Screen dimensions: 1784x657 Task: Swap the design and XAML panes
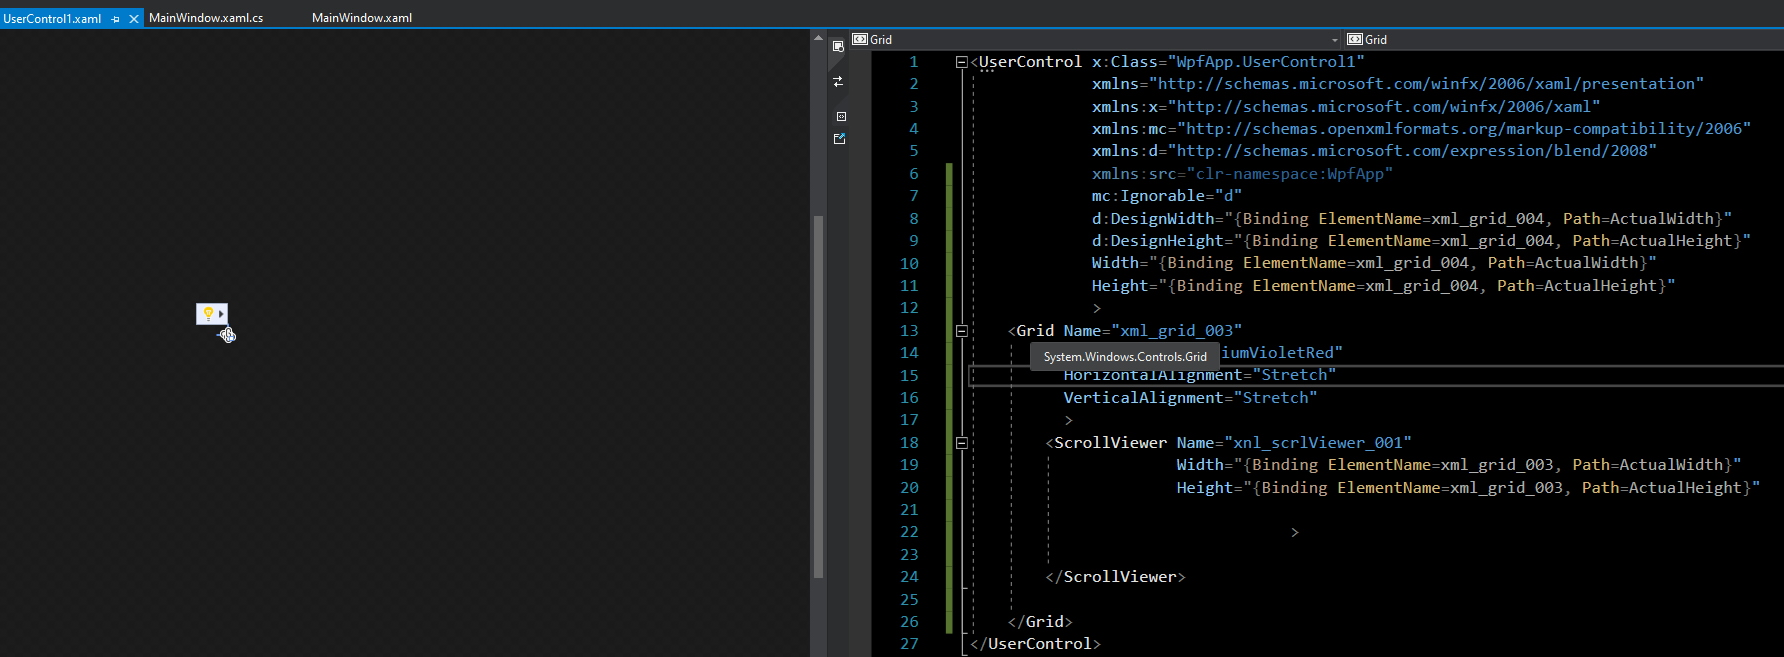[x=838, y=82]
